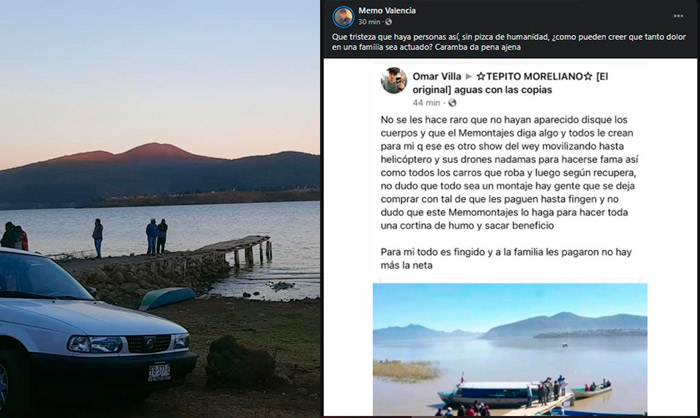The image size is (700, 418).
Task: Open the three-dot post options menu
Action: (678, 16)
